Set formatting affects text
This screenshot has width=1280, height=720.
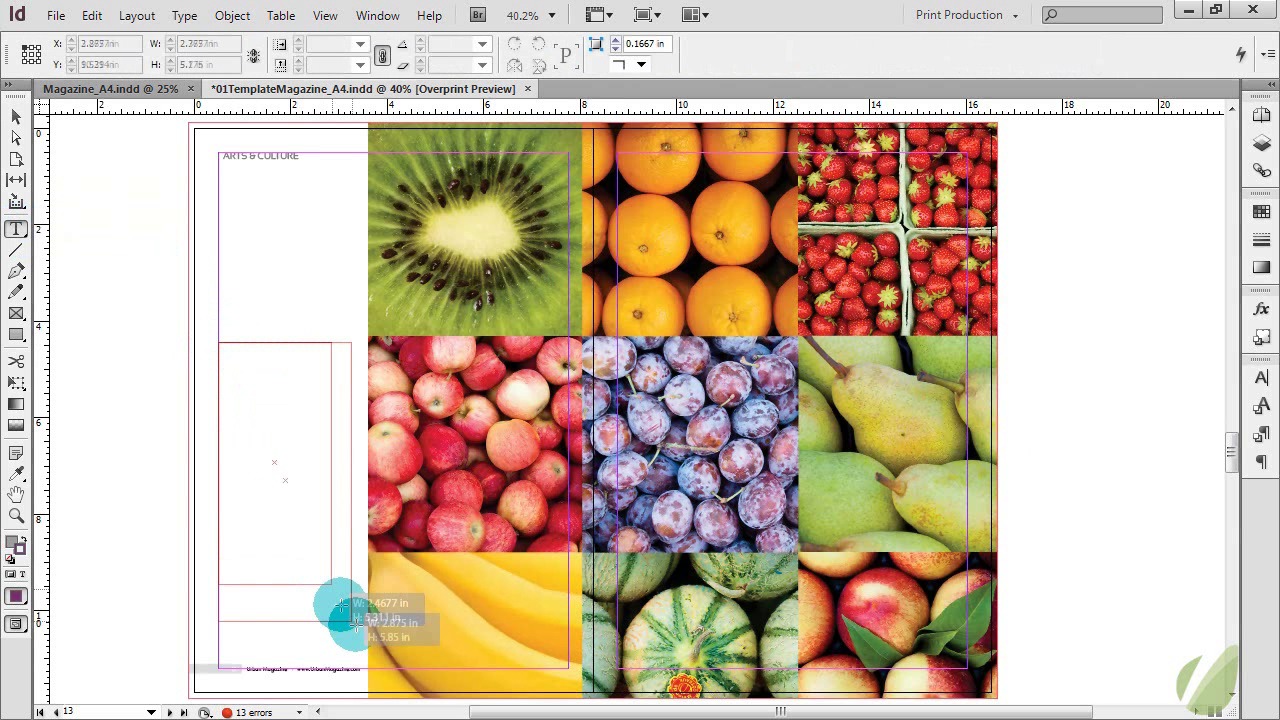click(22, 574)
